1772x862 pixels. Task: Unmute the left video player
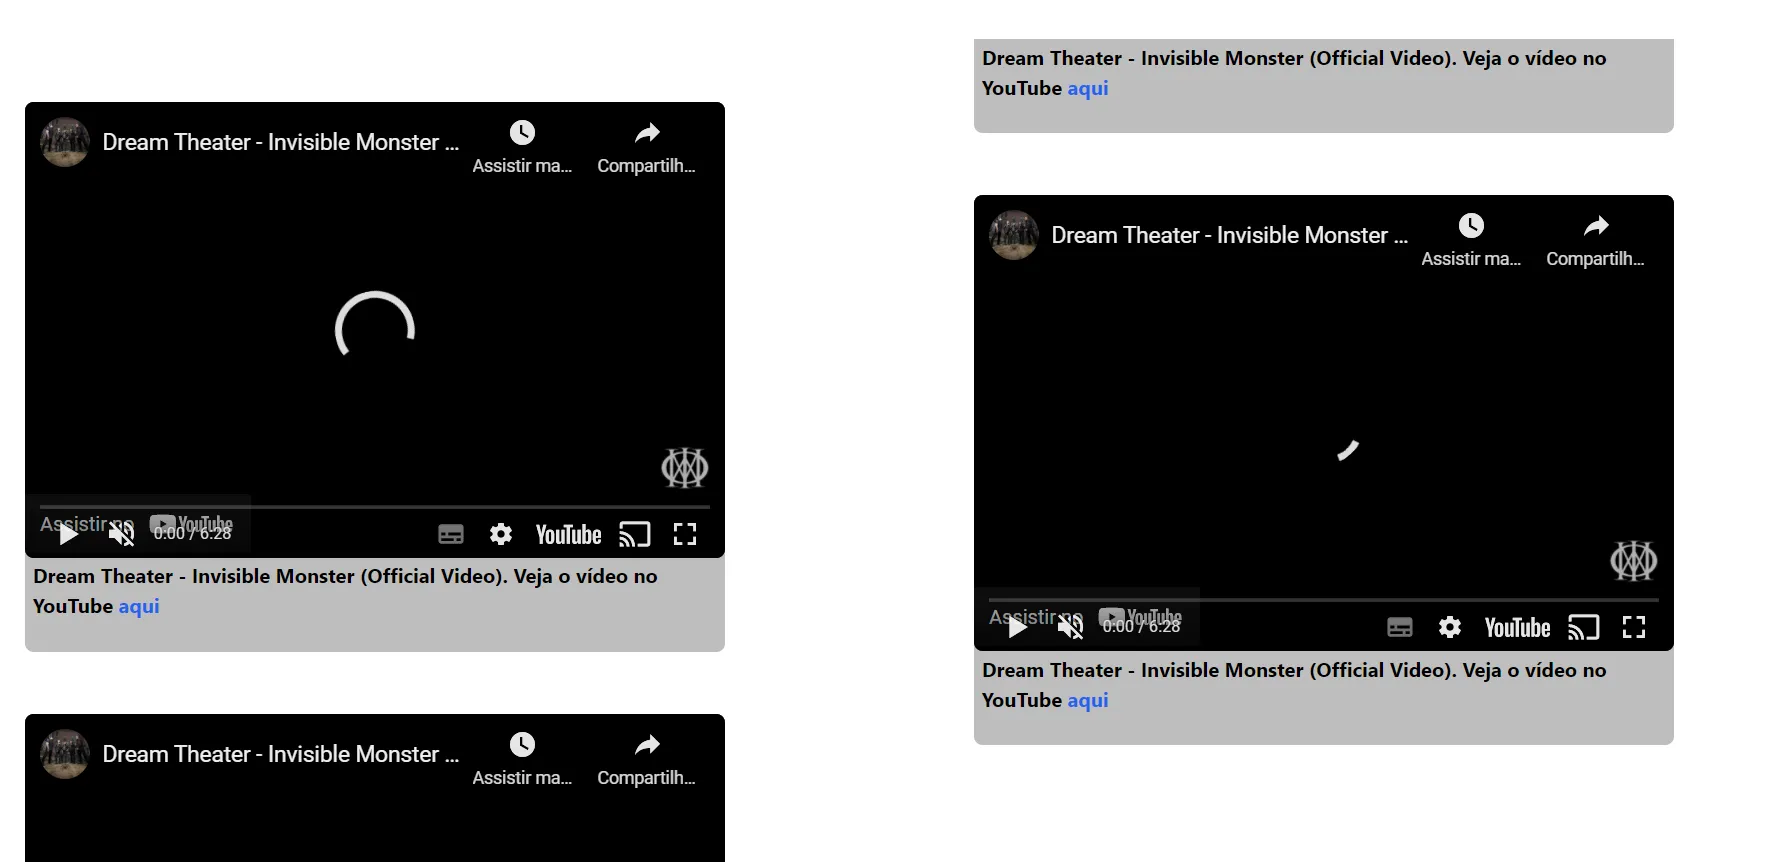[x=121, y=534]
